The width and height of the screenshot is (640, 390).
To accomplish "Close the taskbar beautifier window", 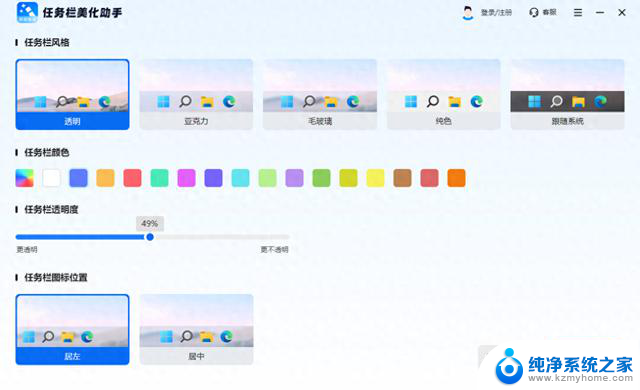I will pyautogui.click(x=622, y=13).
